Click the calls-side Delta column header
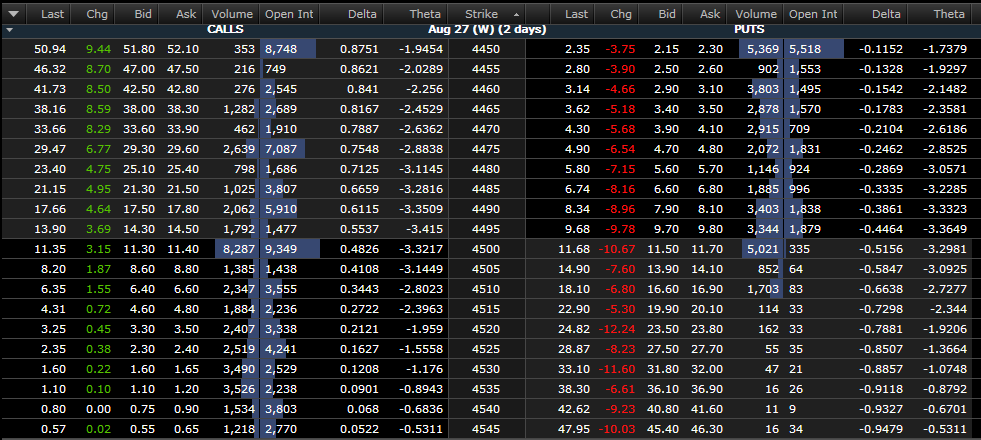Viewport: 981px width, 440px height. [361, 14]
